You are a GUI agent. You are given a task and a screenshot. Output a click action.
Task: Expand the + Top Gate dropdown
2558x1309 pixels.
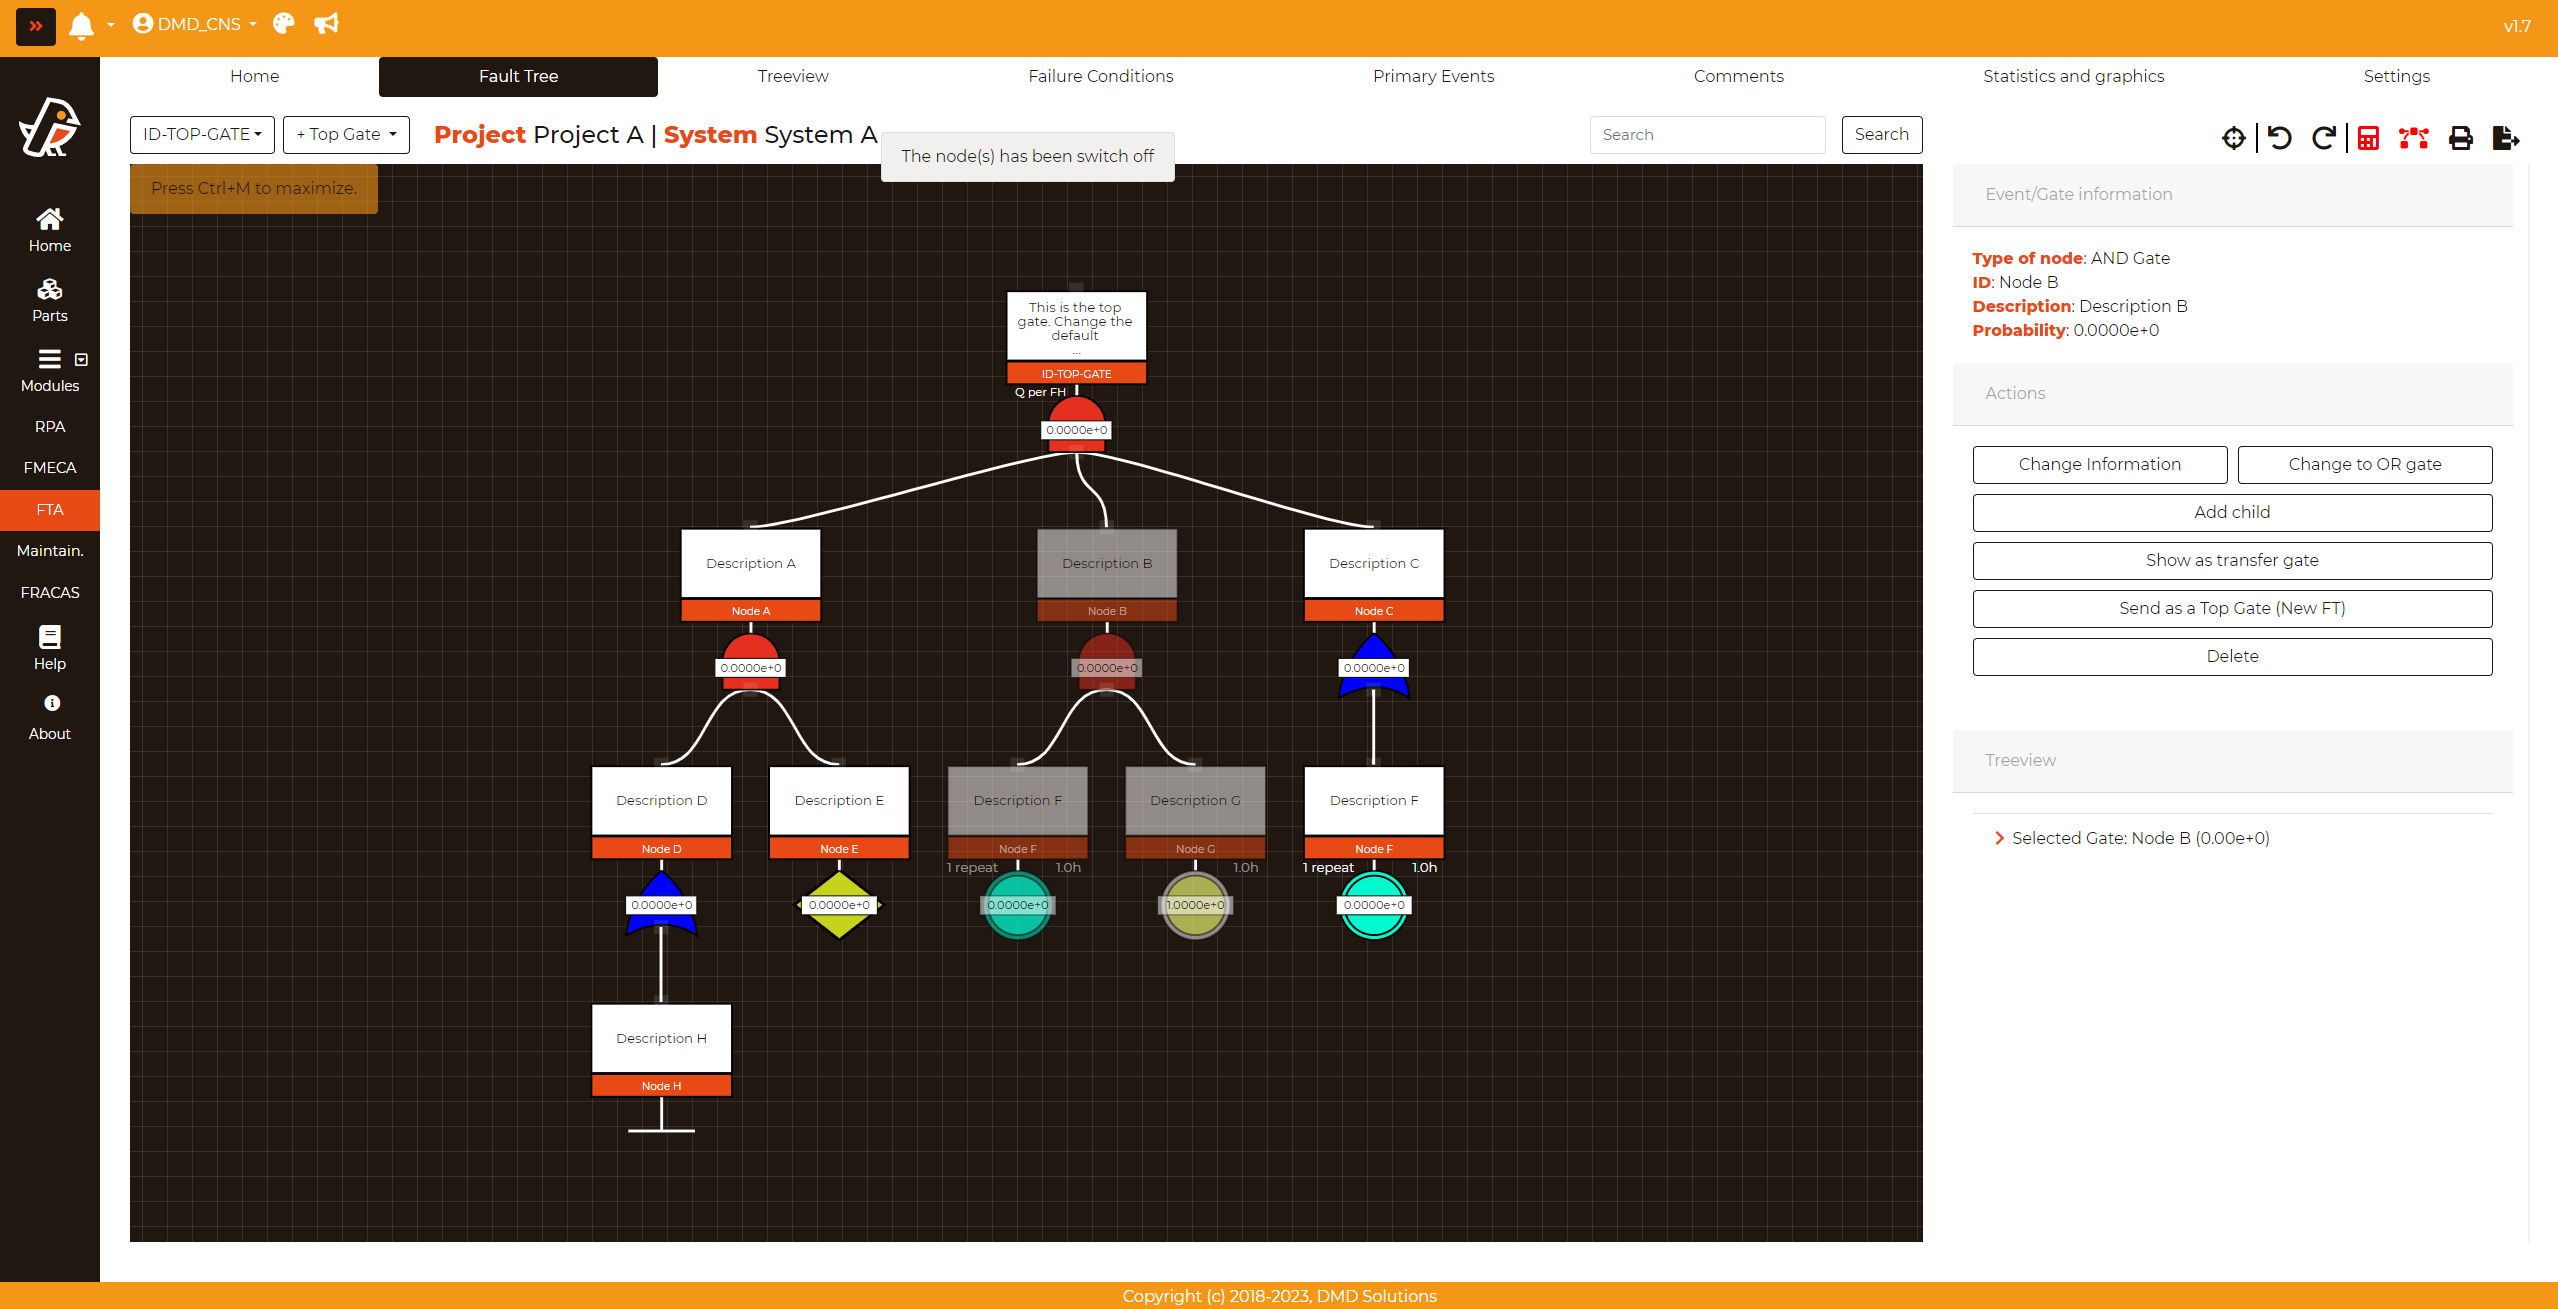[x=346, y=134]
